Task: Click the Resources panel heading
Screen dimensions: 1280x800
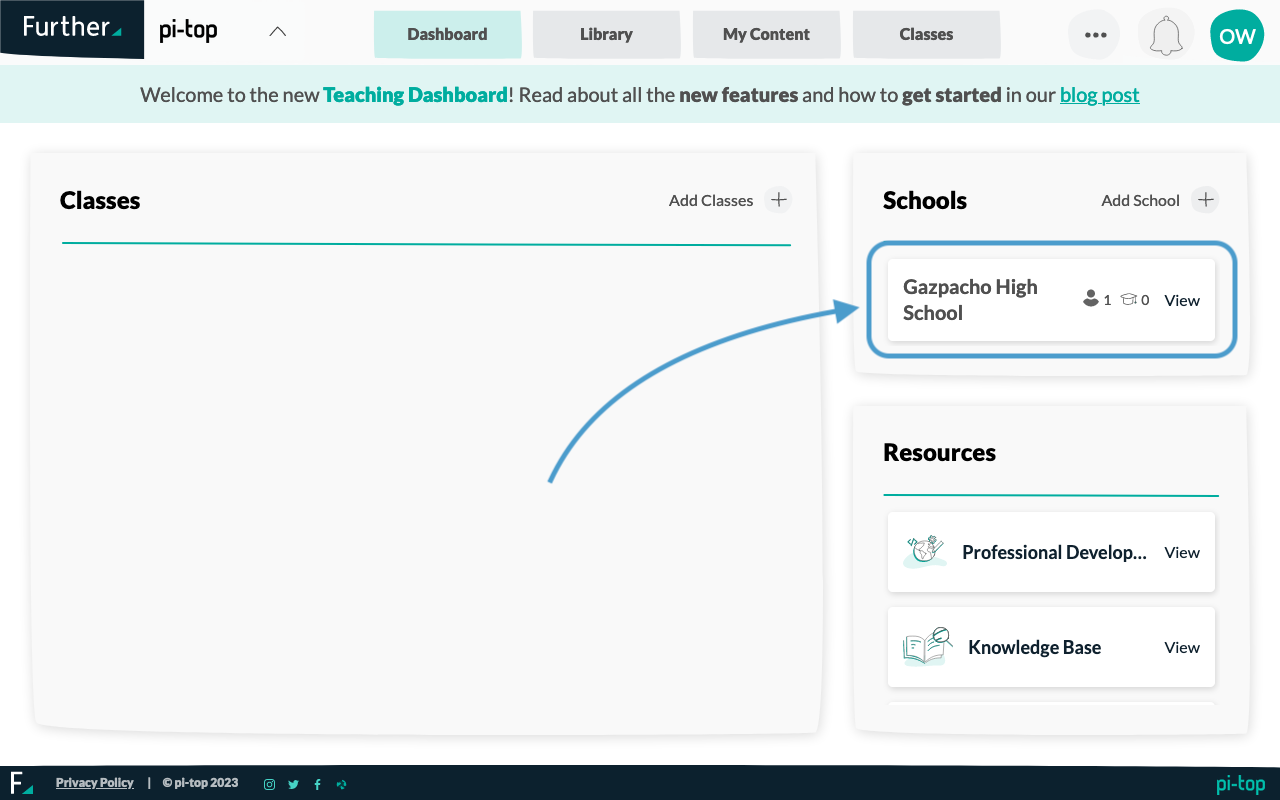Action: coord(939,452)
